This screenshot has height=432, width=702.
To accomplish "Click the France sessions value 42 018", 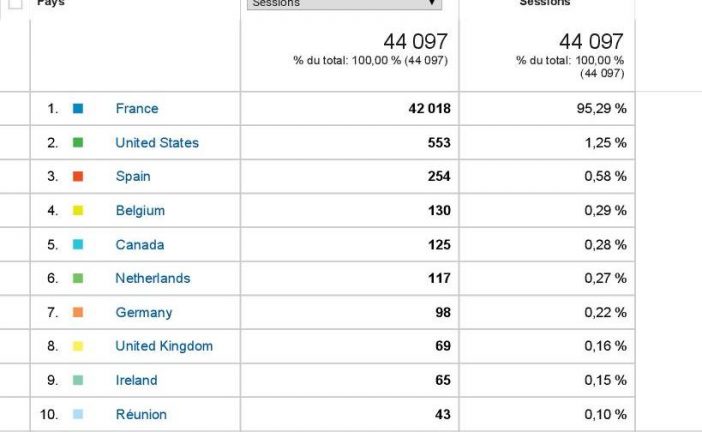I will click(x=429, y=109).
